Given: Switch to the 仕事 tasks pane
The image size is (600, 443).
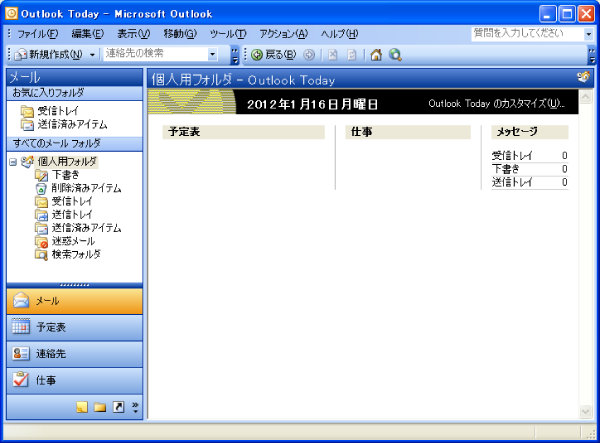Looking at the screenshot, I should 75,381.
